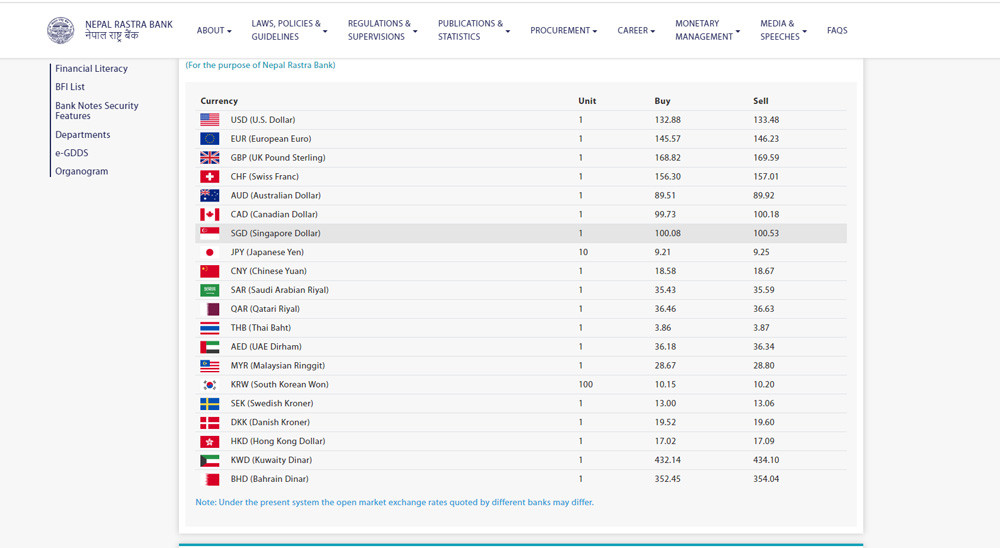
Task: Select the HKD (Hong Kong Dollar) name
Action: point(277,441)
